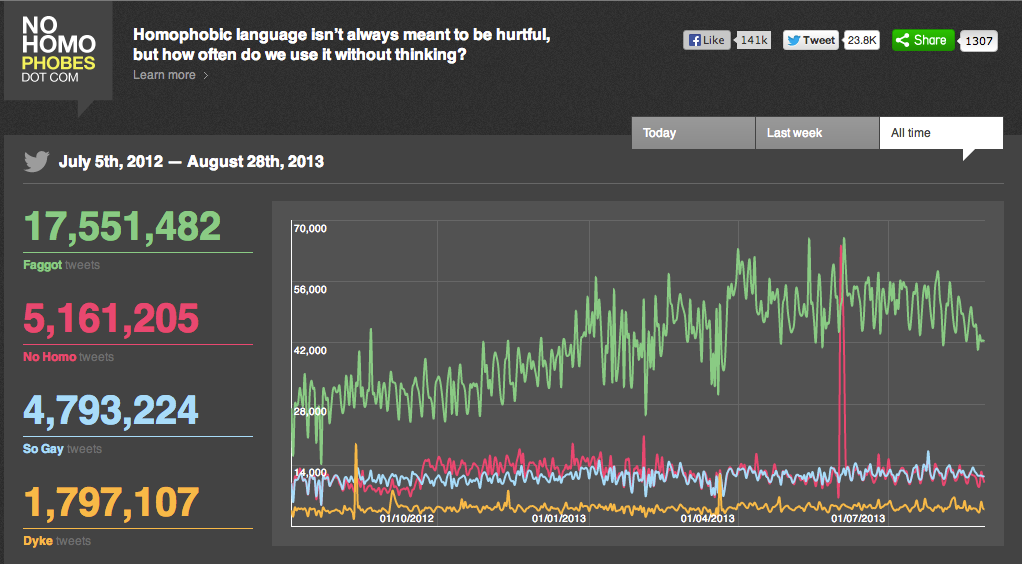Open the Learn more link
The height and width of the screenshot is (564, 1022).
[164, 75]
